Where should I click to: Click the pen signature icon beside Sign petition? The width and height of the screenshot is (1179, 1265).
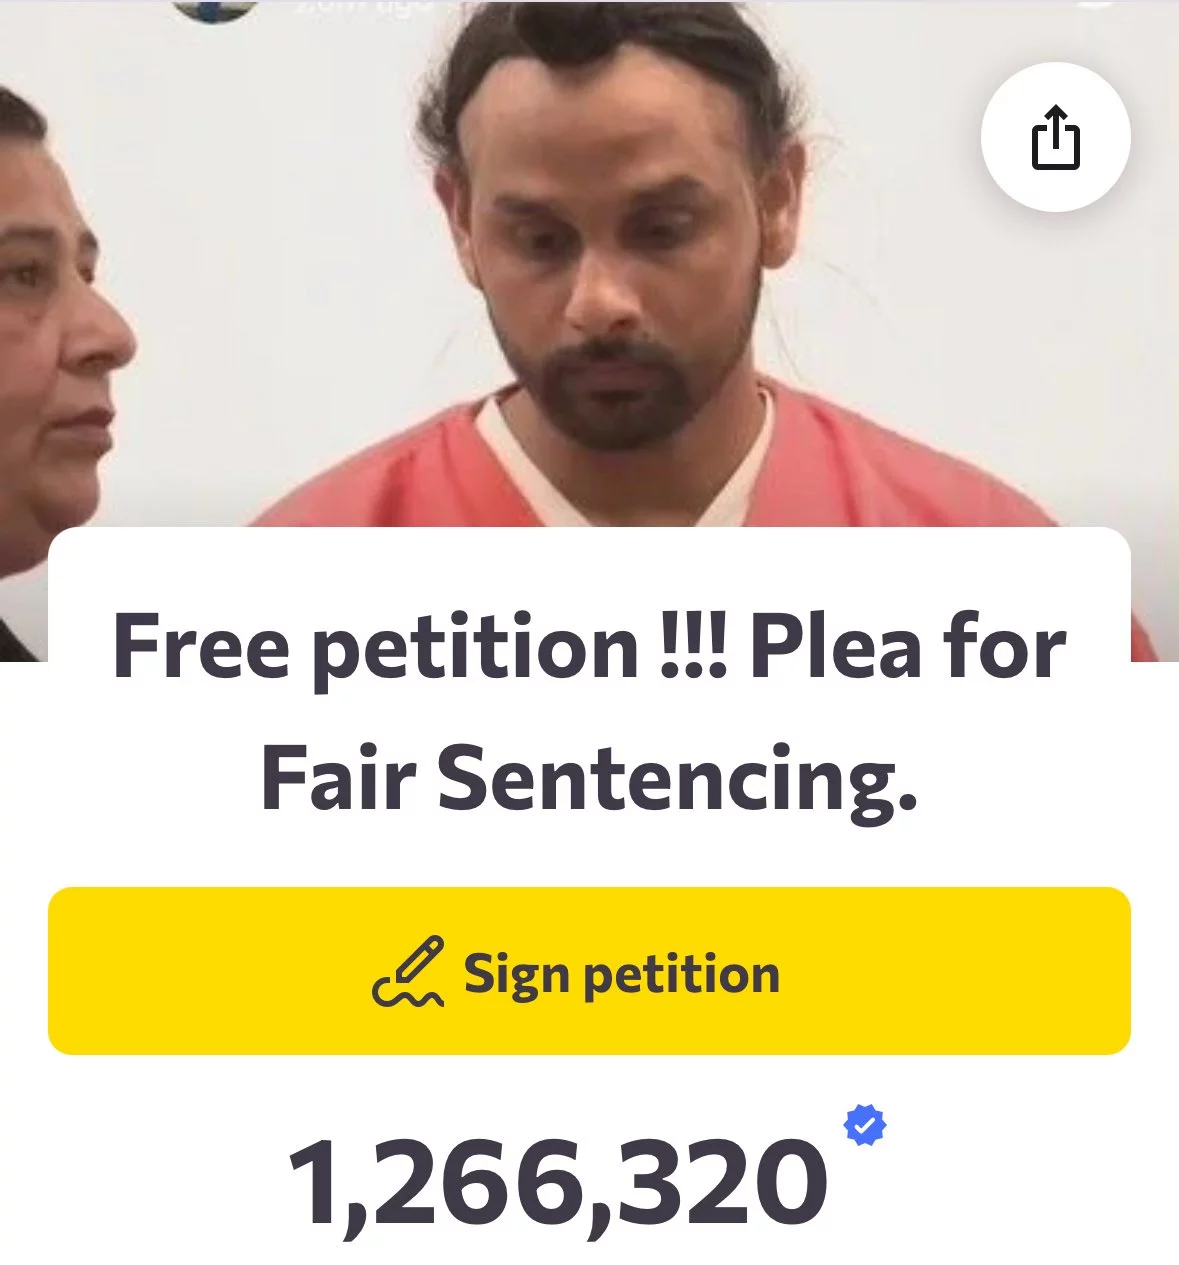[x=408, y=972]
